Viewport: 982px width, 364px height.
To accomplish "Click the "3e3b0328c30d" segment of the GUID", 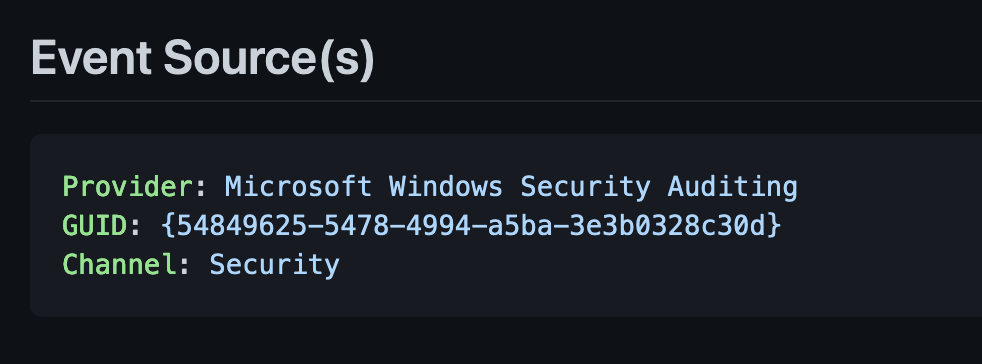I will pyautogui.click(x=668, y=226).
